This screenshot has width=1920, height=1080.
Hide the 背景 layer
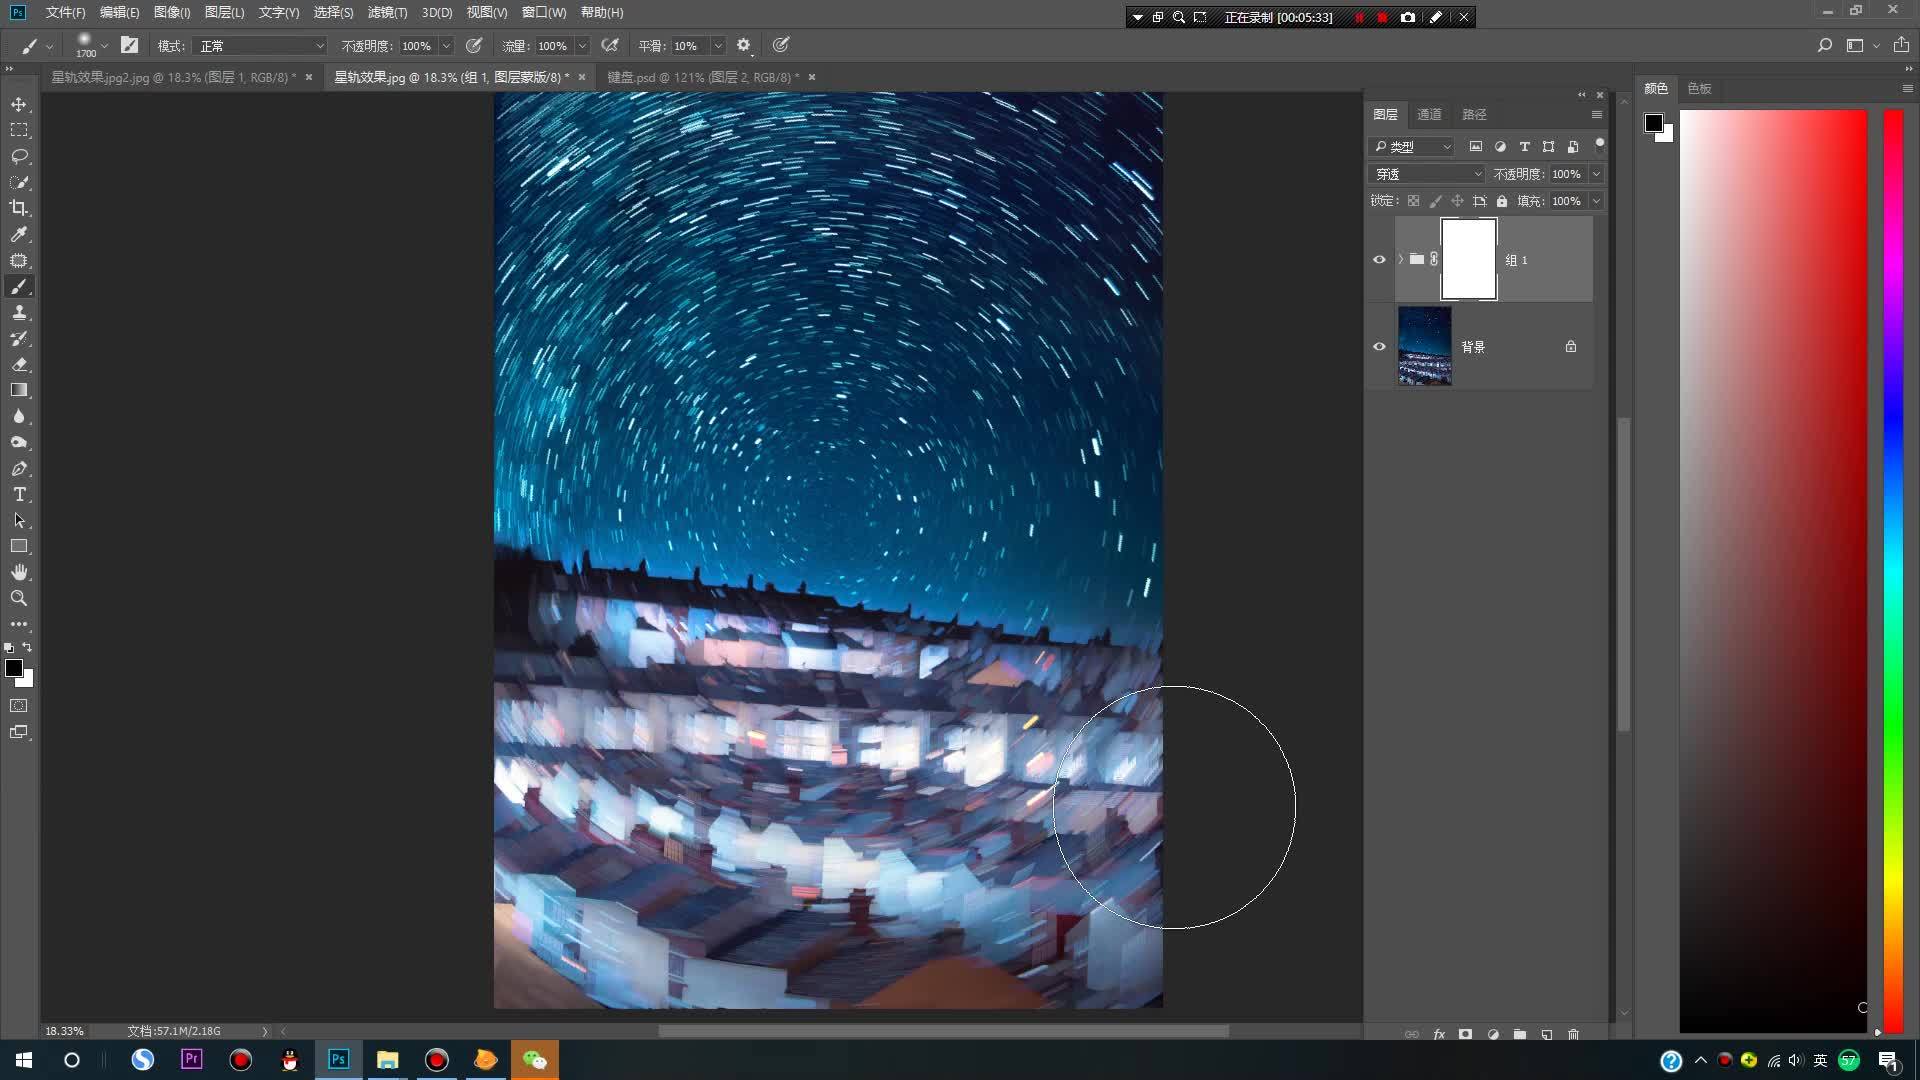point(1379,346)
